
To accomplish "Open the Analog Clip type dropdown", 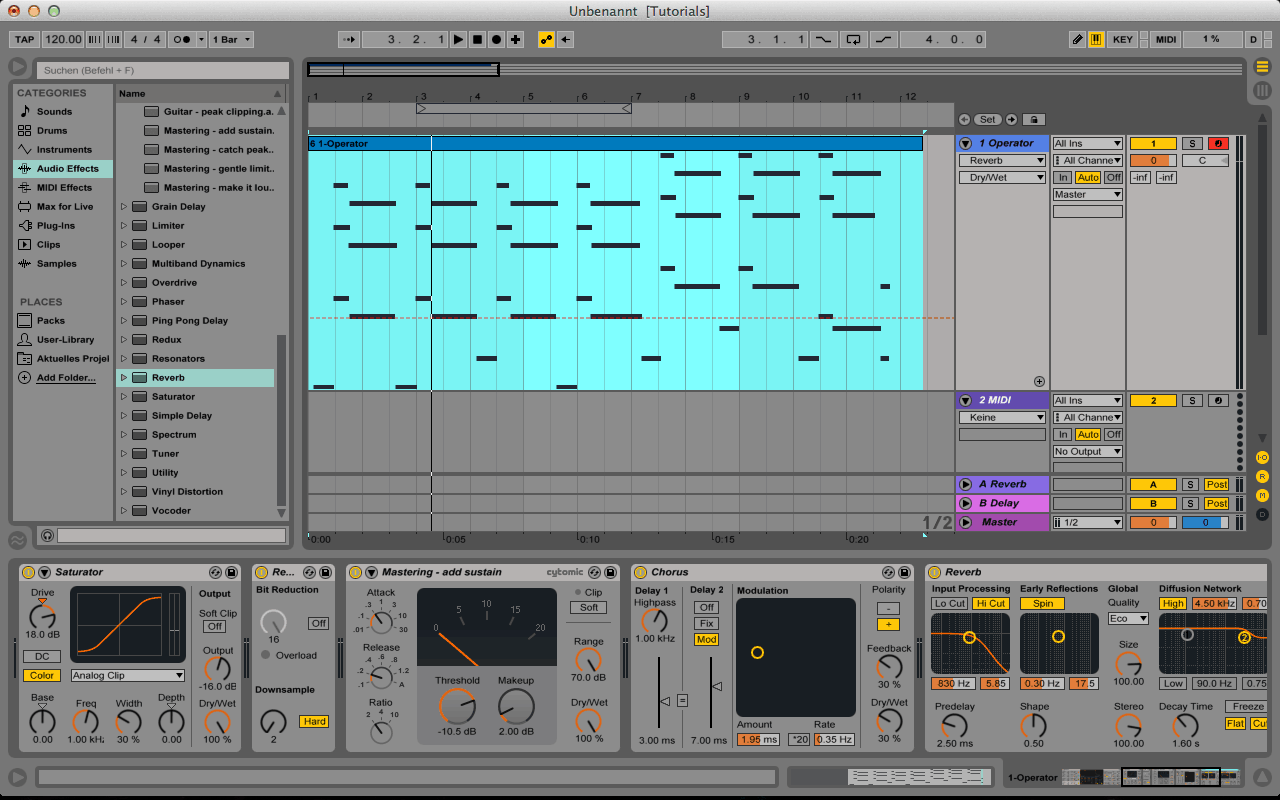I will click(x=127, y=675).
